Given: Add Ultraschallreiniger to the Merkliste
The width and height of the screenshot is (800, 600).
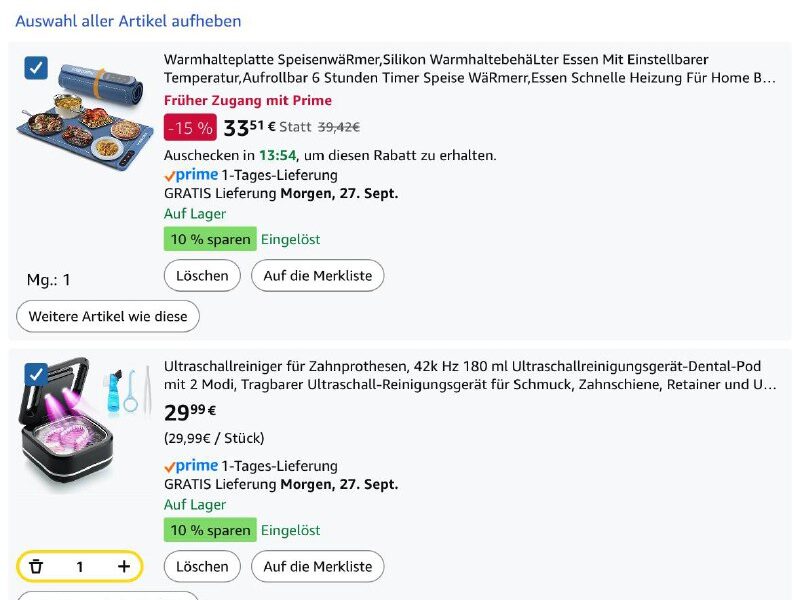Looking at the screenshot, I should pyautogui.click(x=317, y=566).
